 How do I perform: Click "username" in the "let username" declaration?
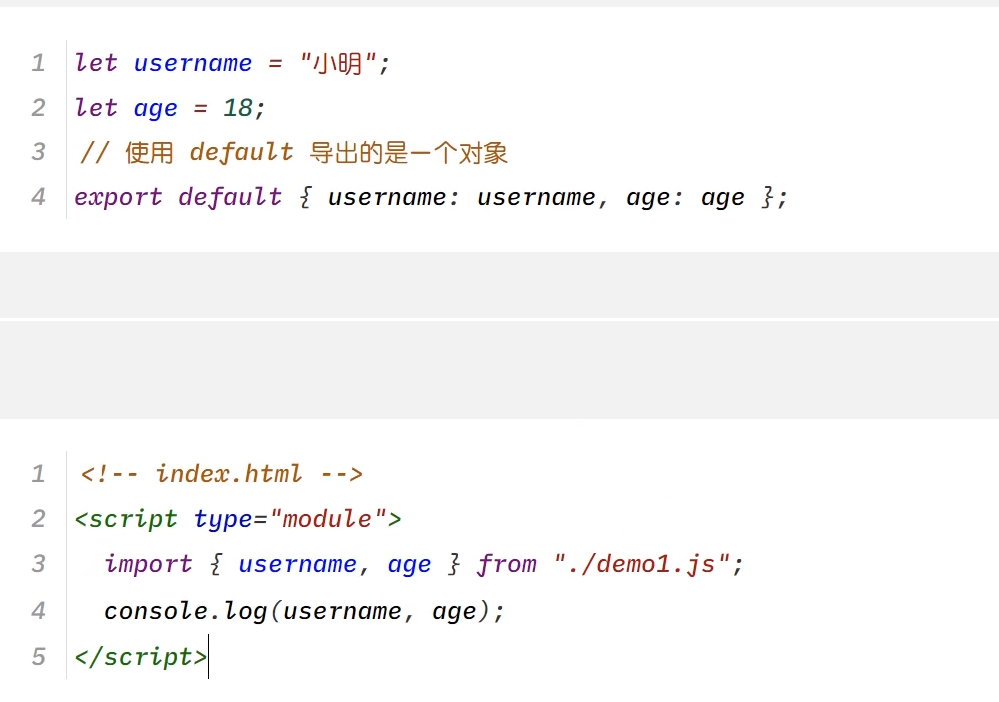pos(193,63)
